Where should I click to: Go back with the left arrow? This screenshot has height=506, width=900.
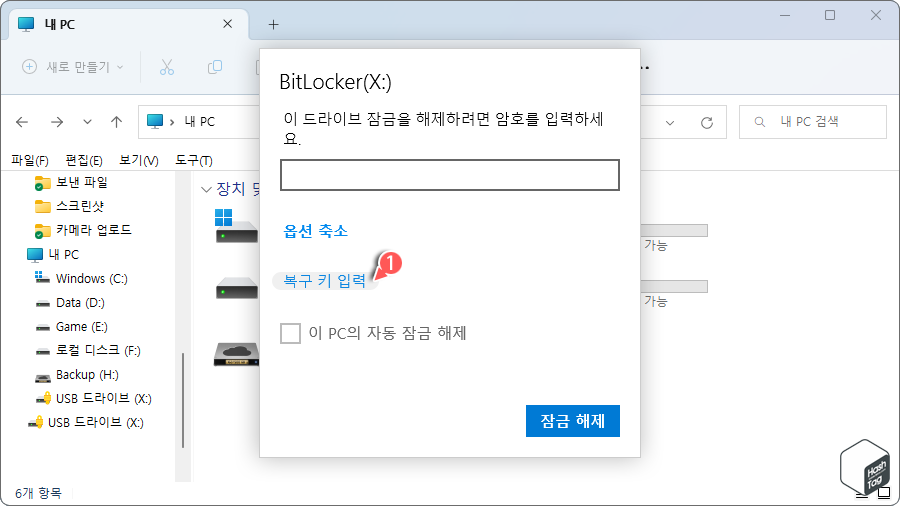22,122
